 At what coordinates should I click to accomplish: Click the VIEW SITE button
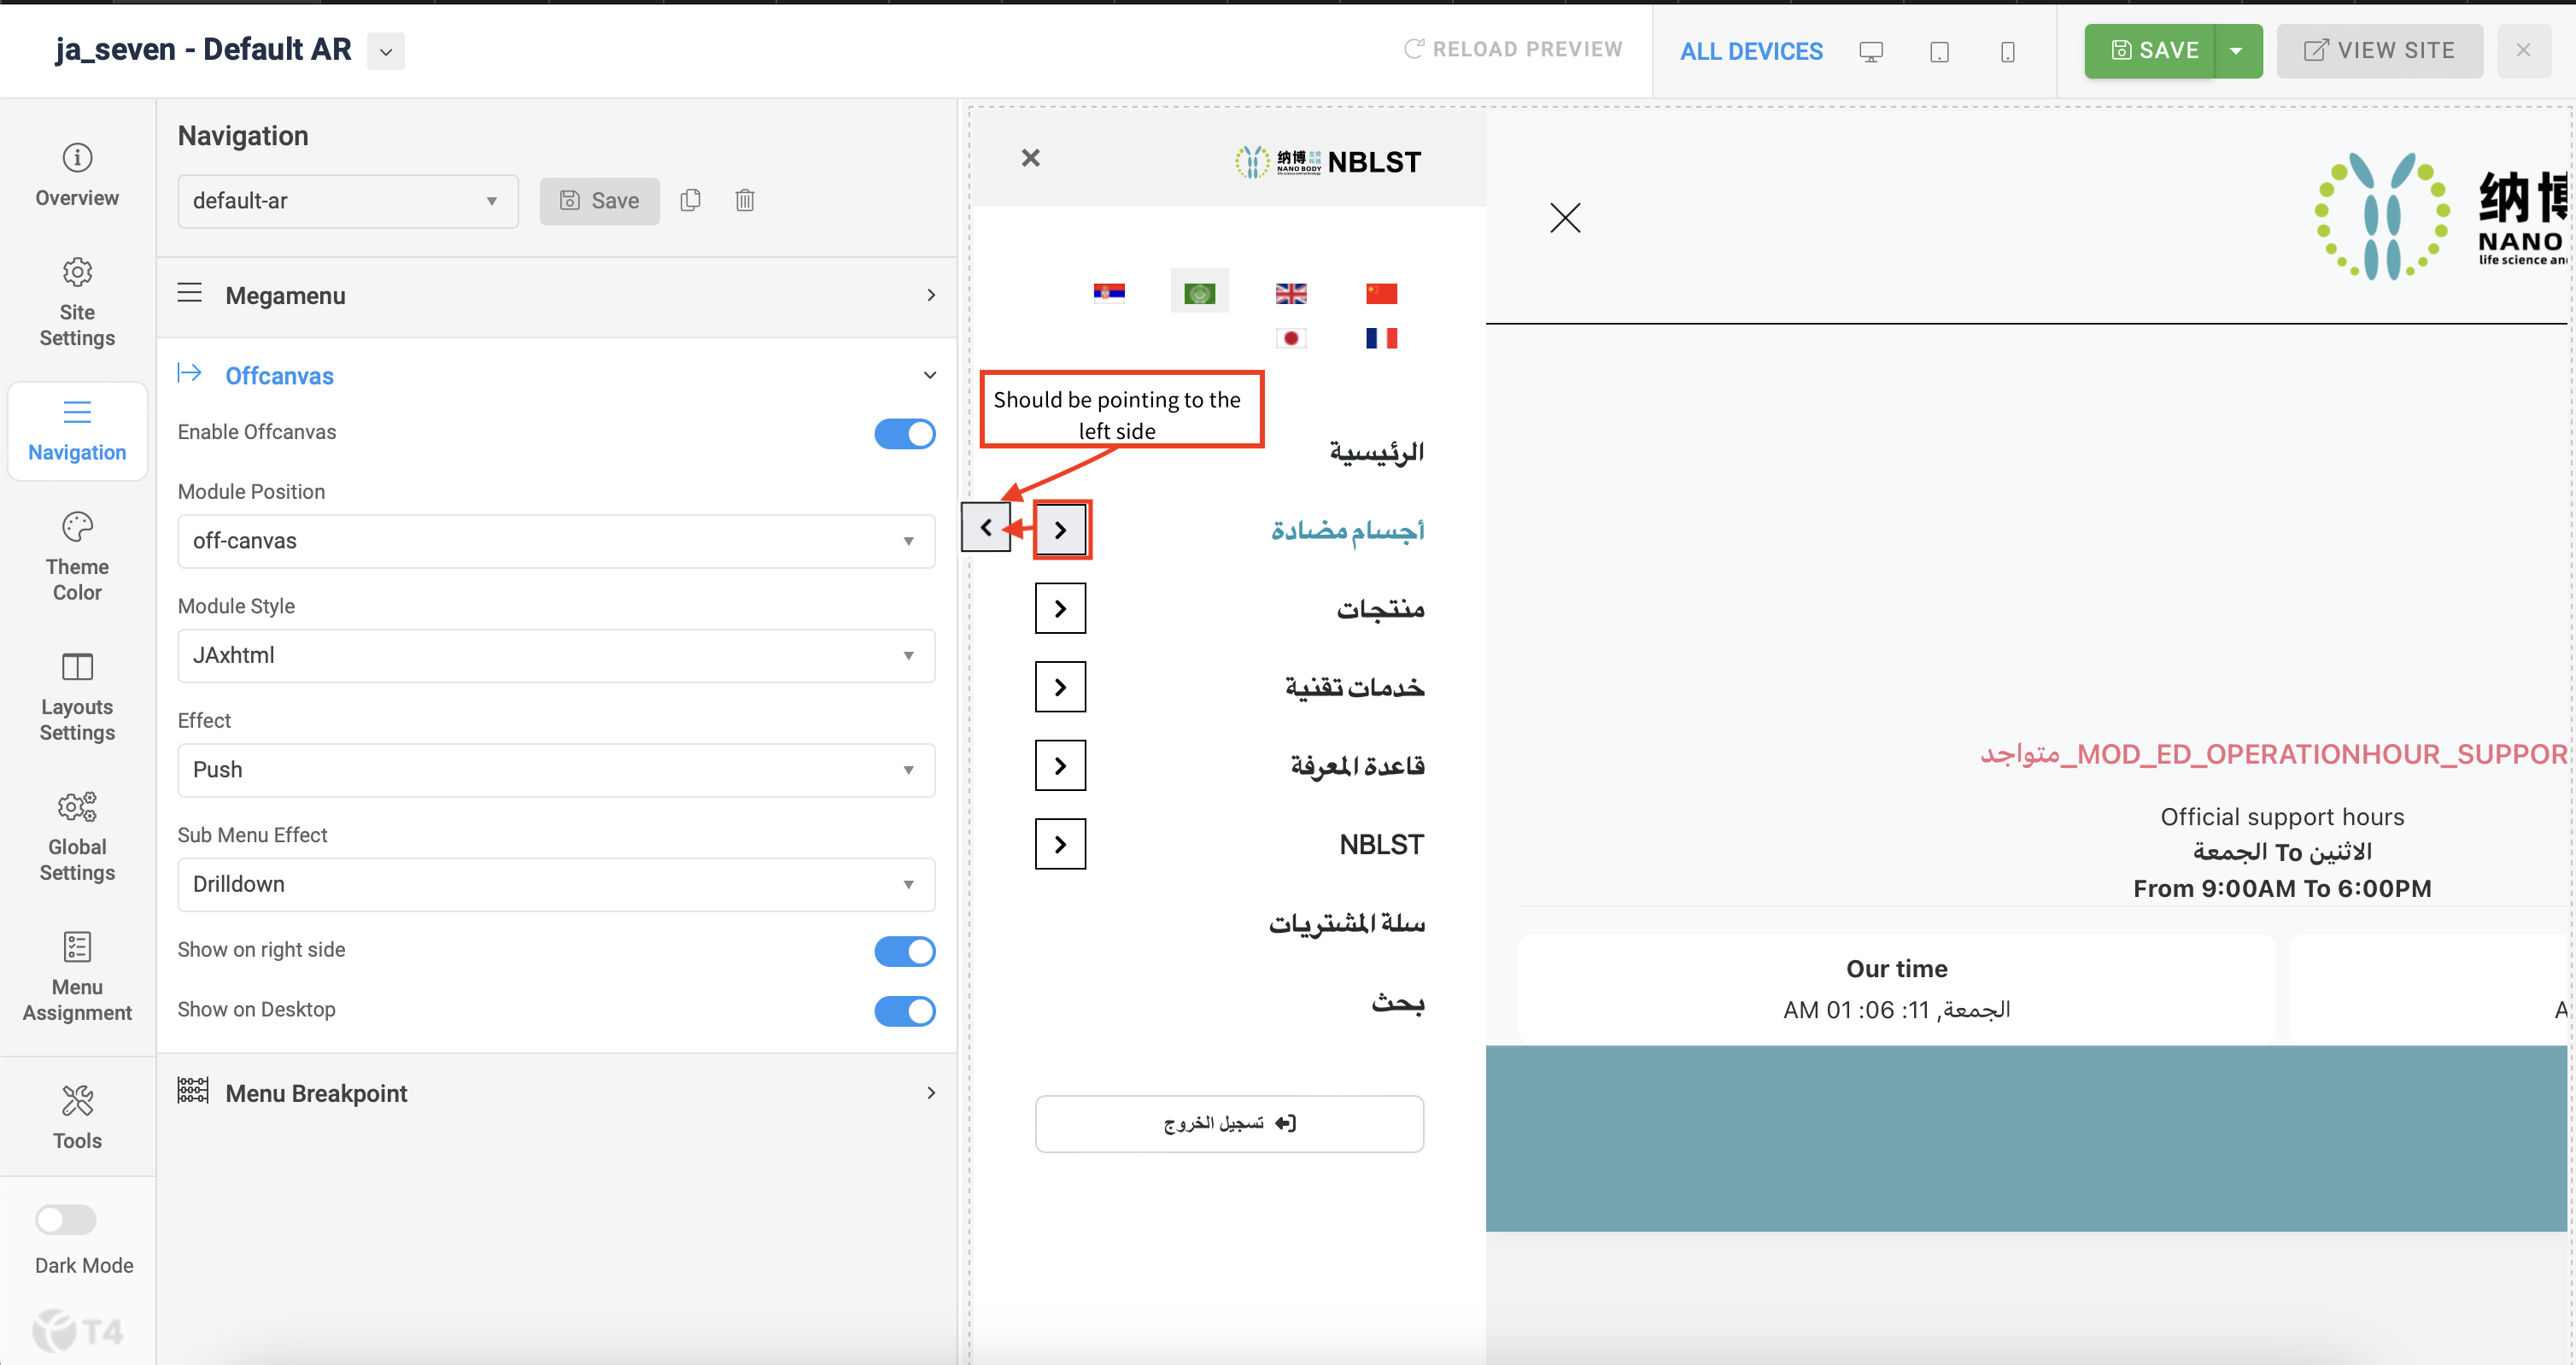click(x=2379, y=50)
